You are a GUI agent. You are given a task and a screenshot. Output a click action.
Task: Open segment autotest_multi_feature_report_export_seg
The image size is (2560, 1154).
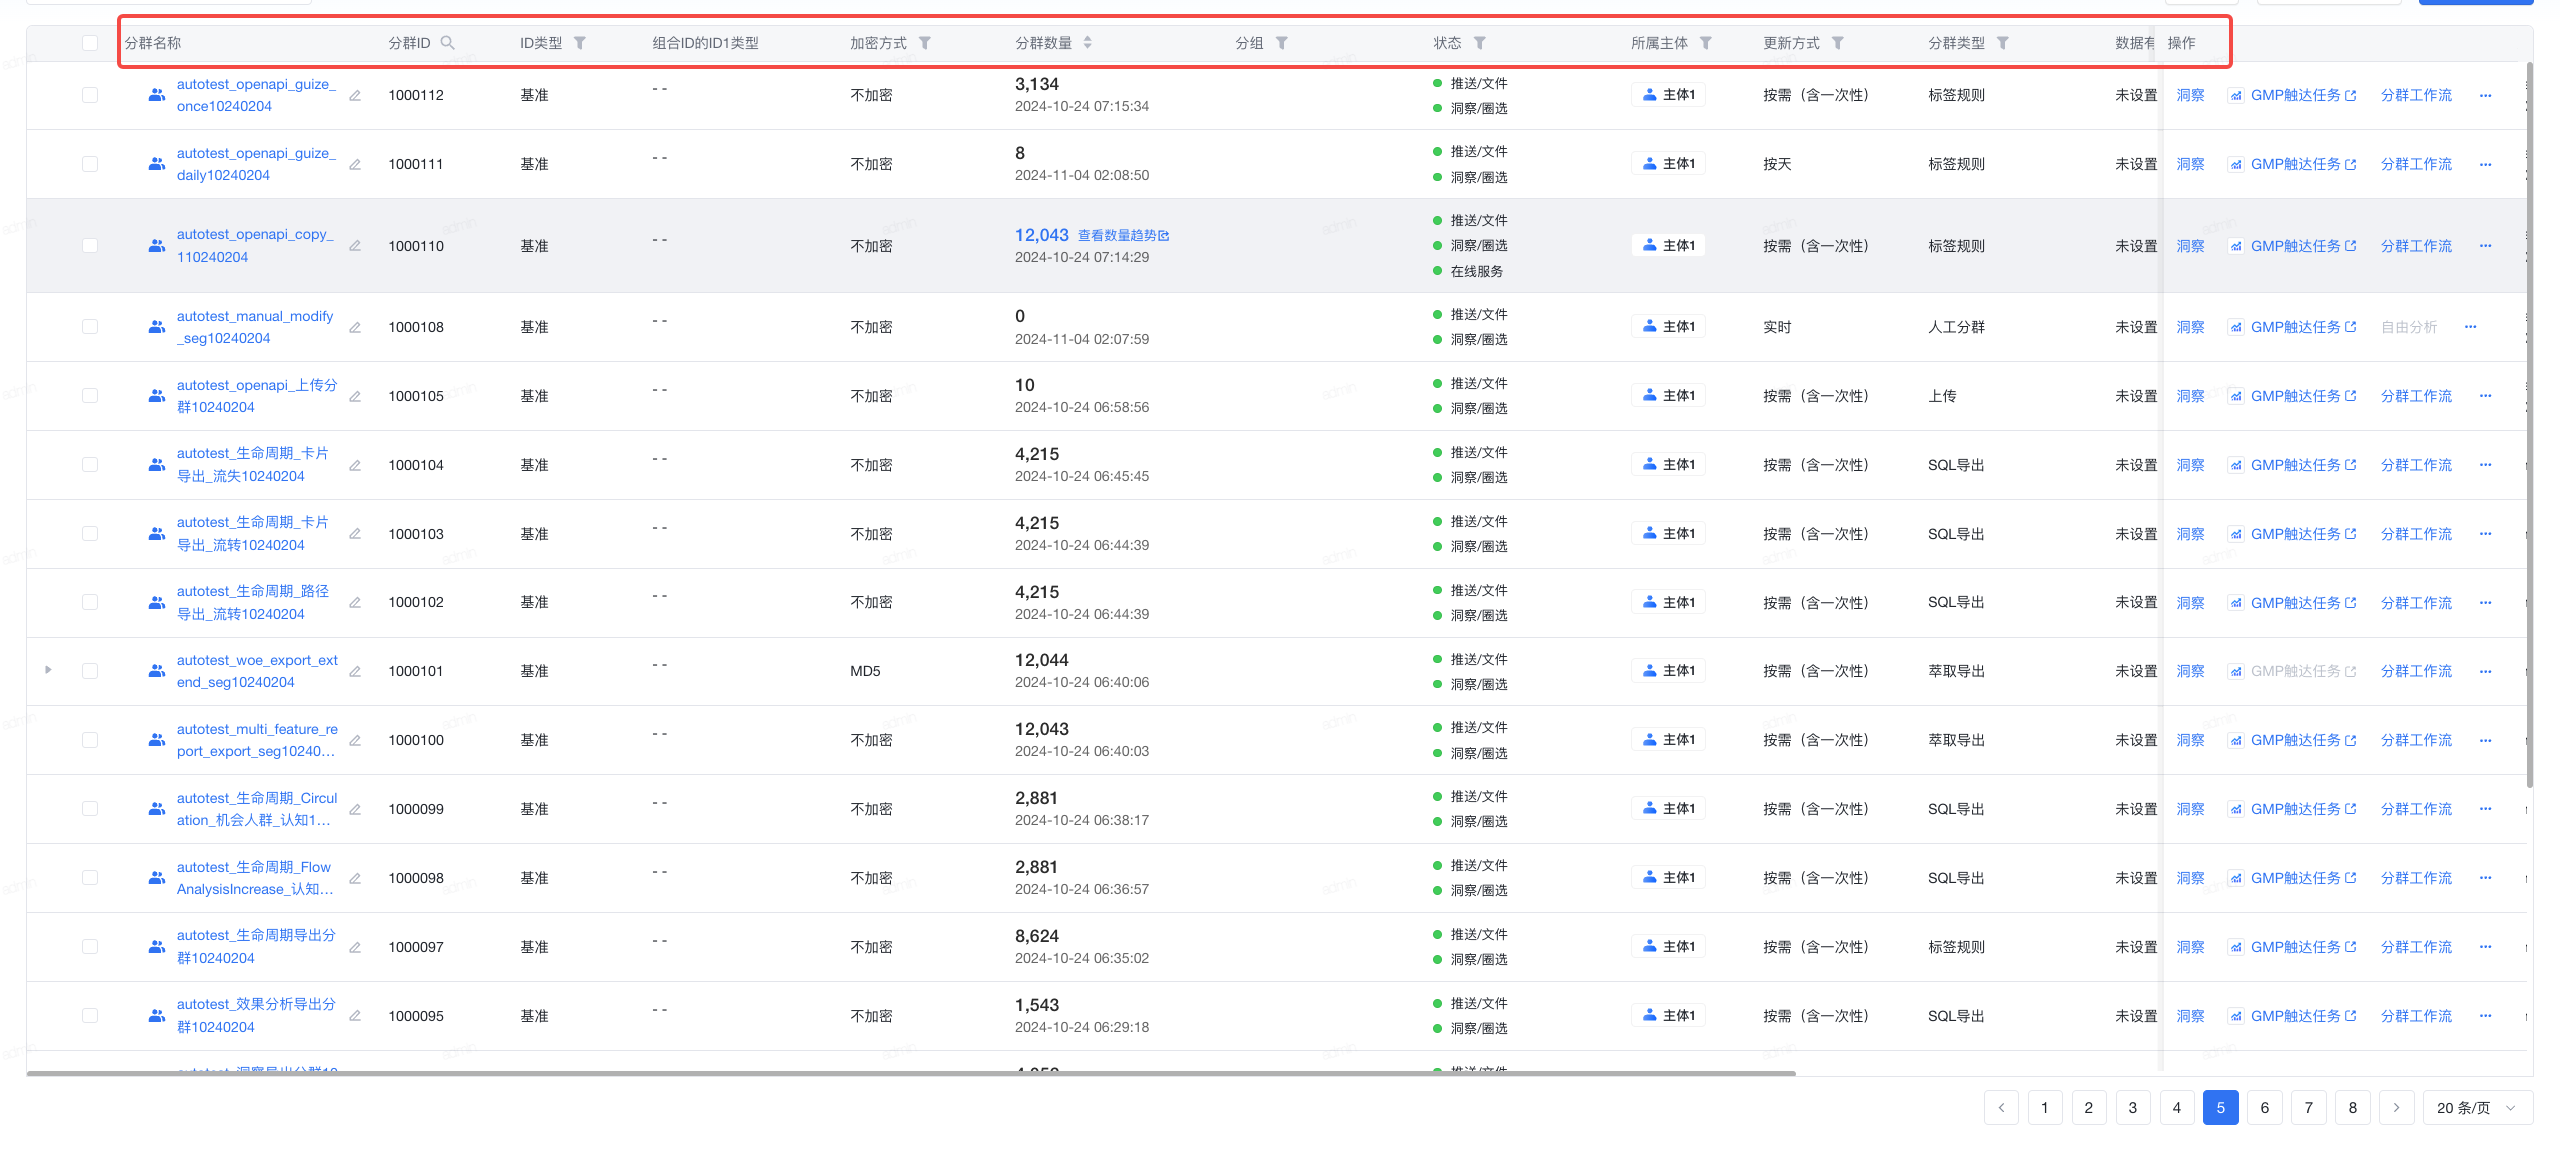pyautogui.click(x=257, y=740)
